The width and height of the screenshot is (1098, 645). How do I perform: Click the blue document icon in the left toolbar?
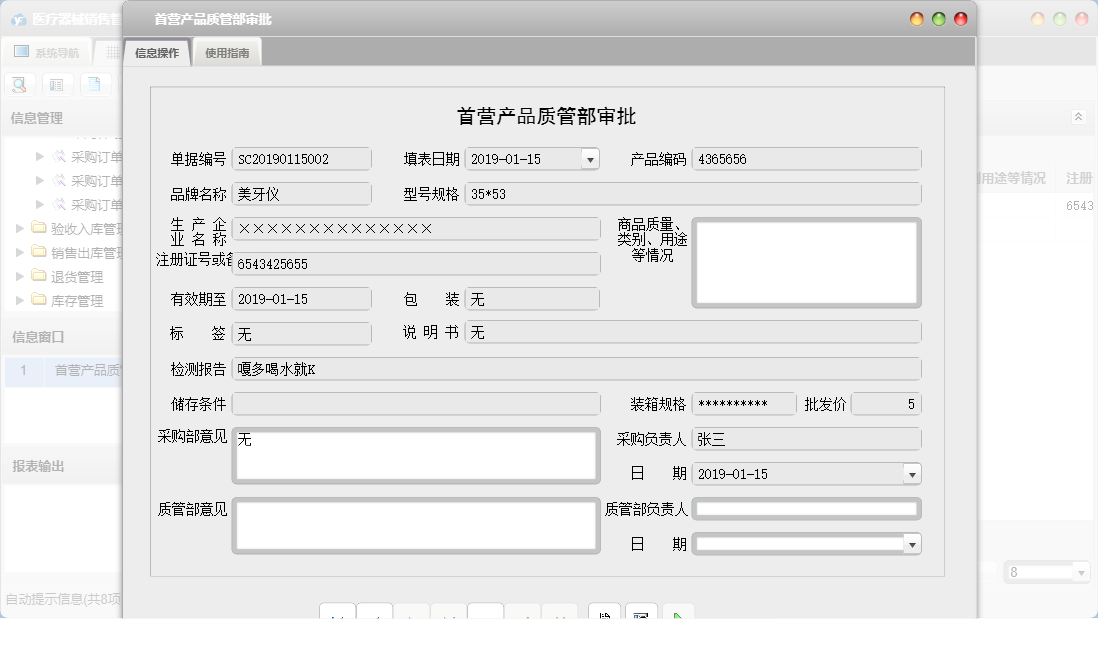[x=93, y=84]
